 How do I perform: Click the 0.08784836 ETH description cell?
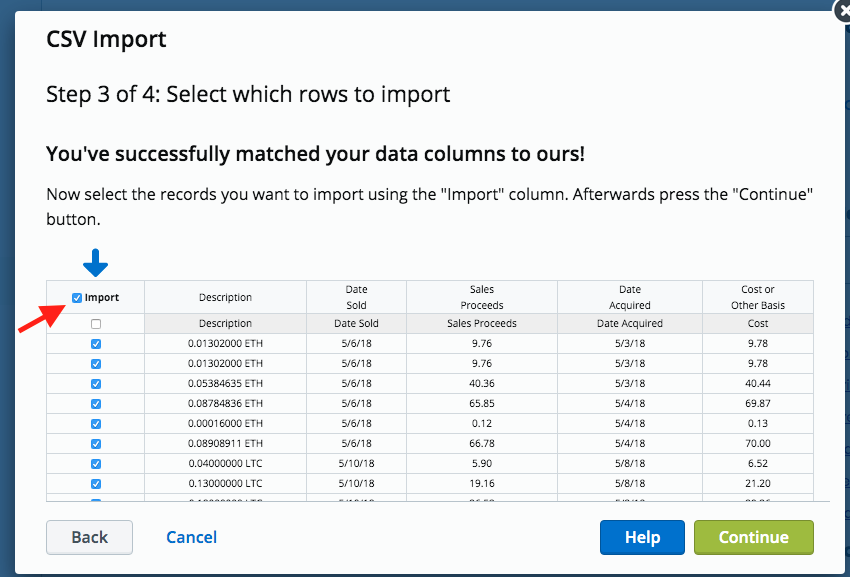[x=226, y=403]
